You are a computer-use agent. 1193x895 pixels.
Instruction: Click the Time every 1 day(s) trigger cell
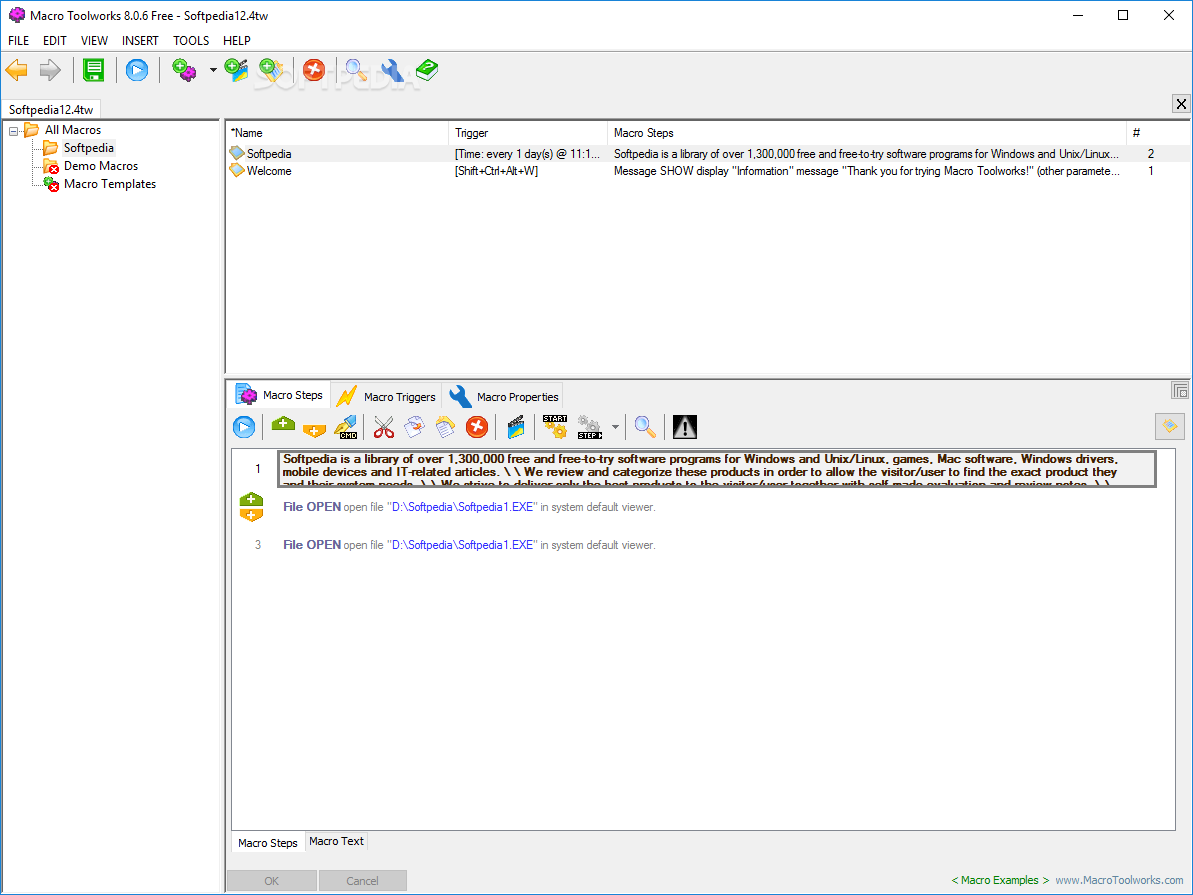point(527,154)
